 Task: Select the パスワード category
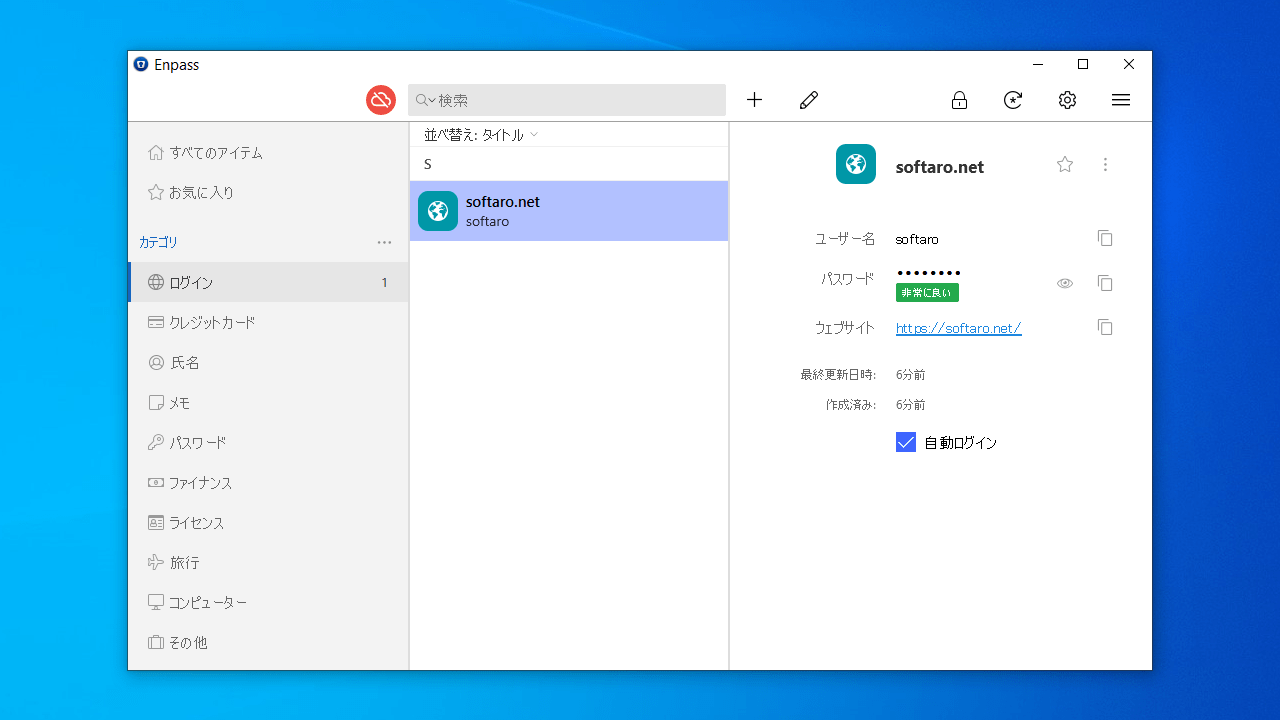[x=268, y=442]
